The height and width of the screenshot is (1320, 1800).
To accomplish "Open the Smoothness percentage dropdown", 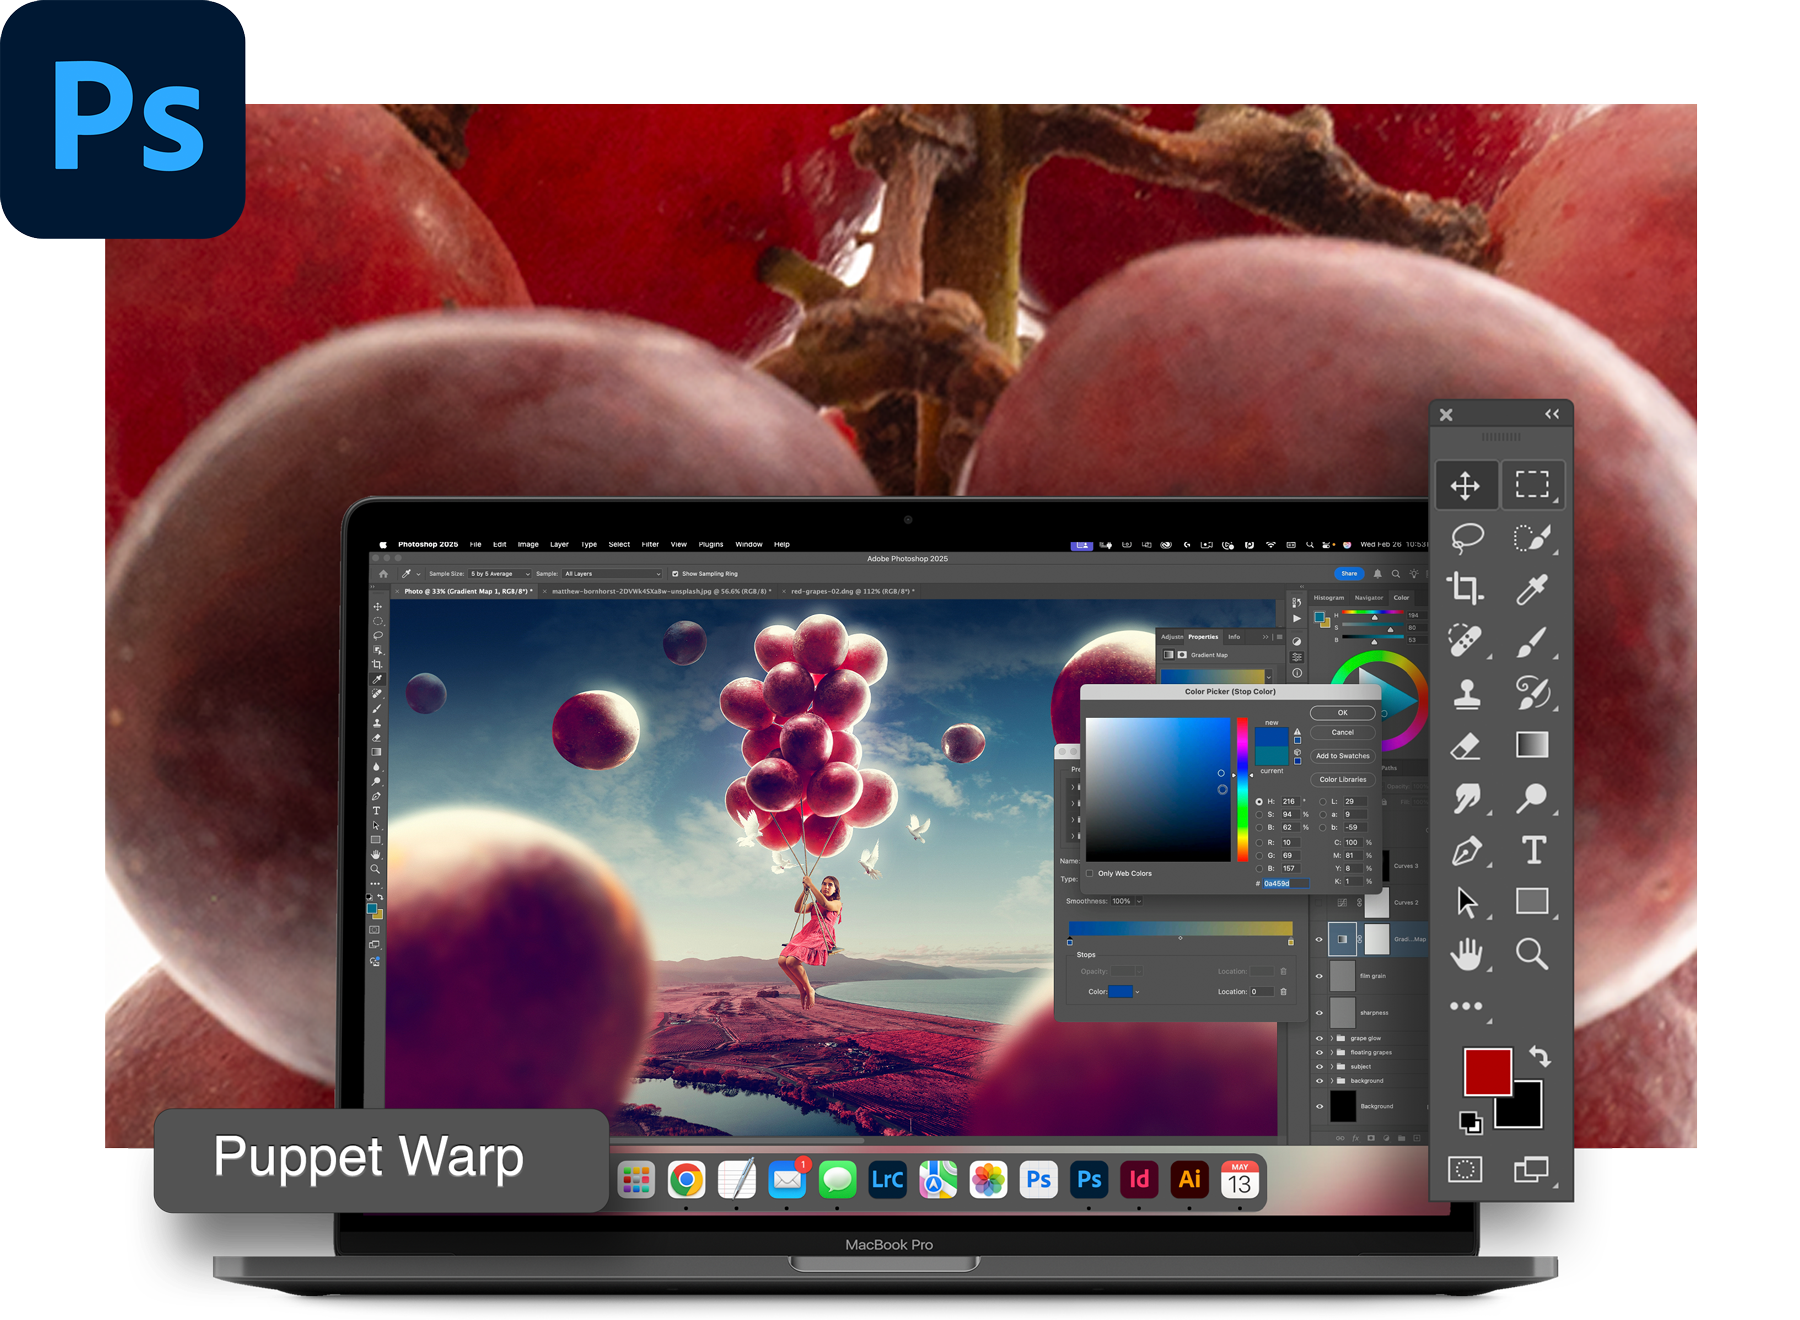I will [x=1138, y=901].
